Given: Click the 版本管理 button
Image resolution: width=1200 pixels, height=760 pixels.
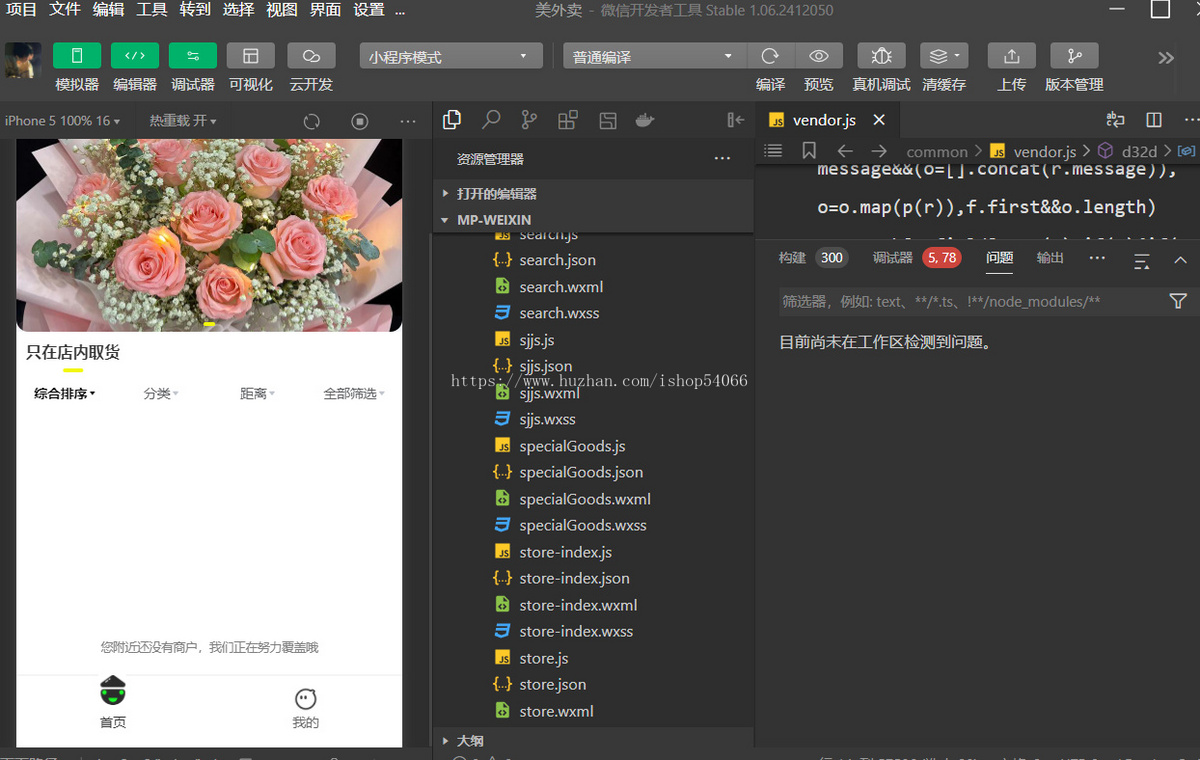Looking at the screenshot, I should click(1073, 55).
